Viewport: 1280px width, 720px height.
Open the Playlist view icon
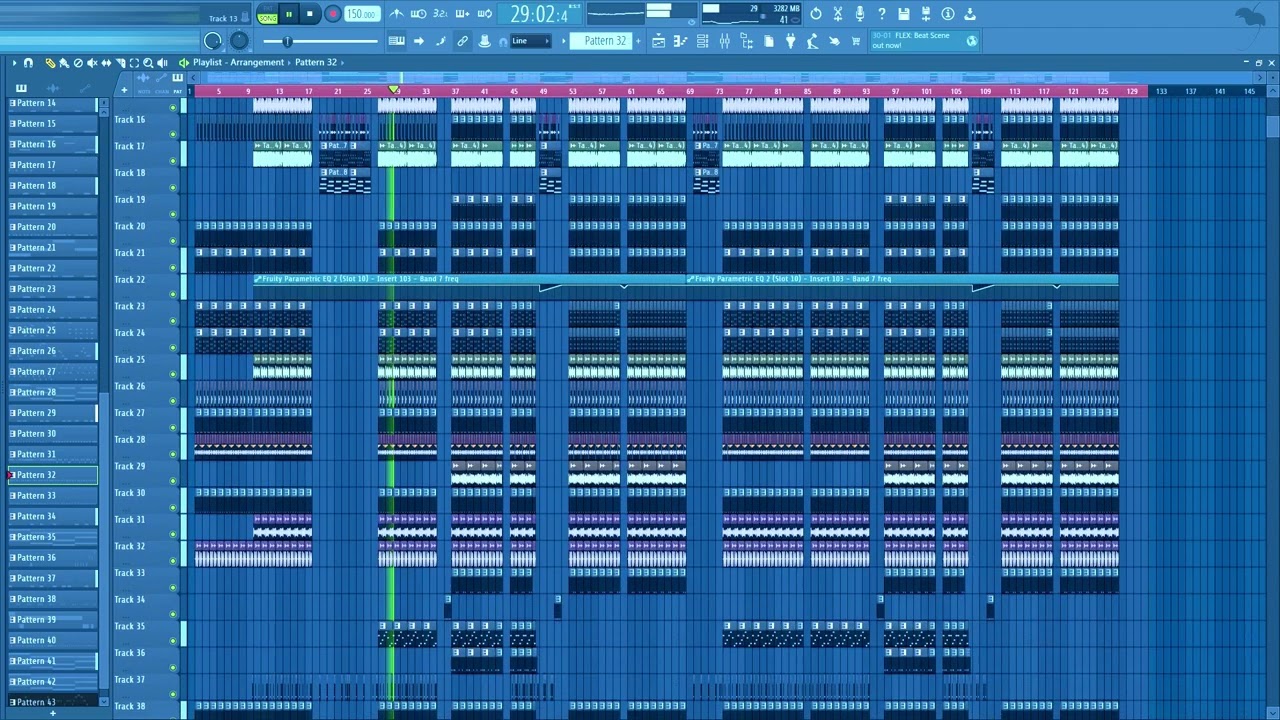click(x=658, y=41)
